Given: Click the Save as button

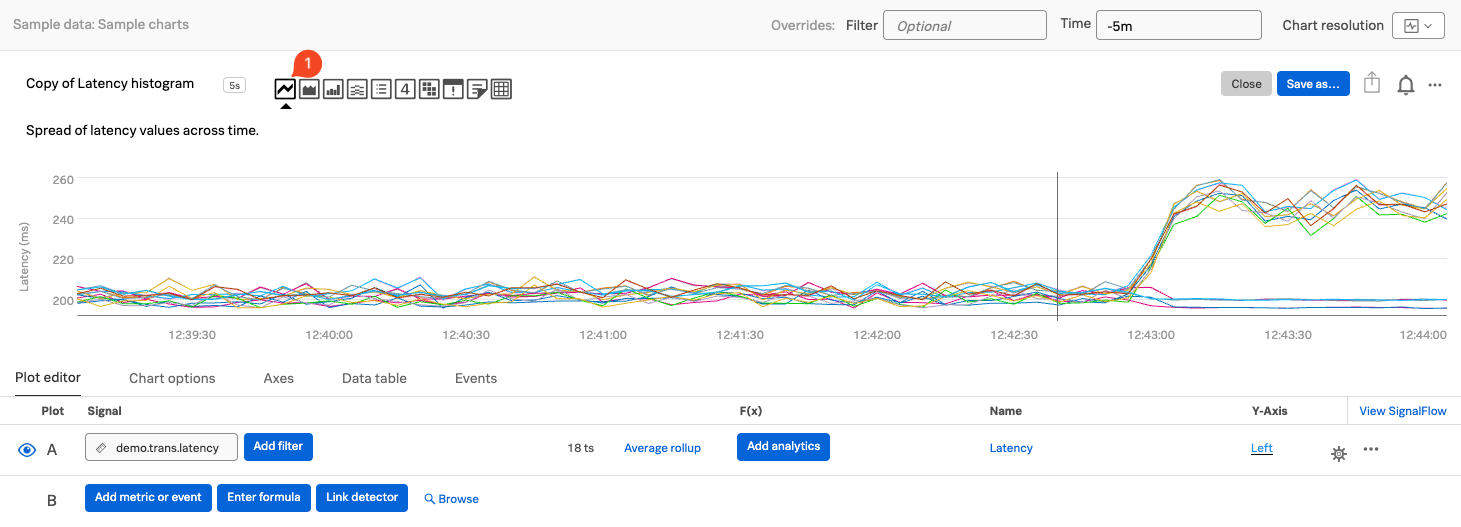Looking at the screenshot, I should coord(1312,84).
